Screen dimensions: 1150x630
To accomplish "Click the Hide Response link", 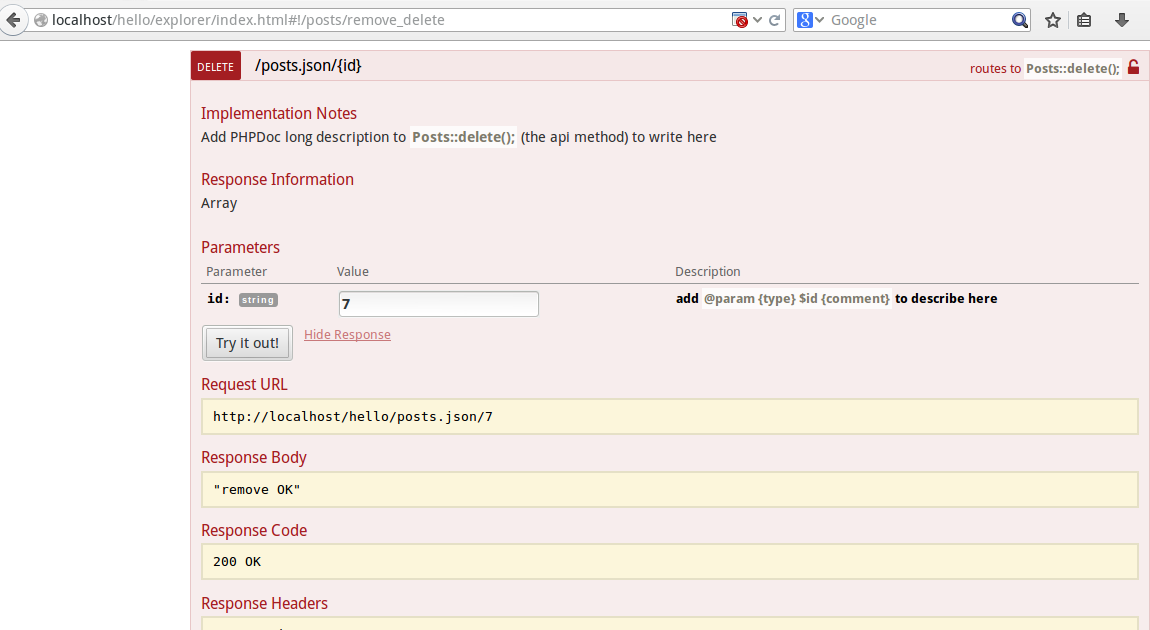I will (347, 334).
